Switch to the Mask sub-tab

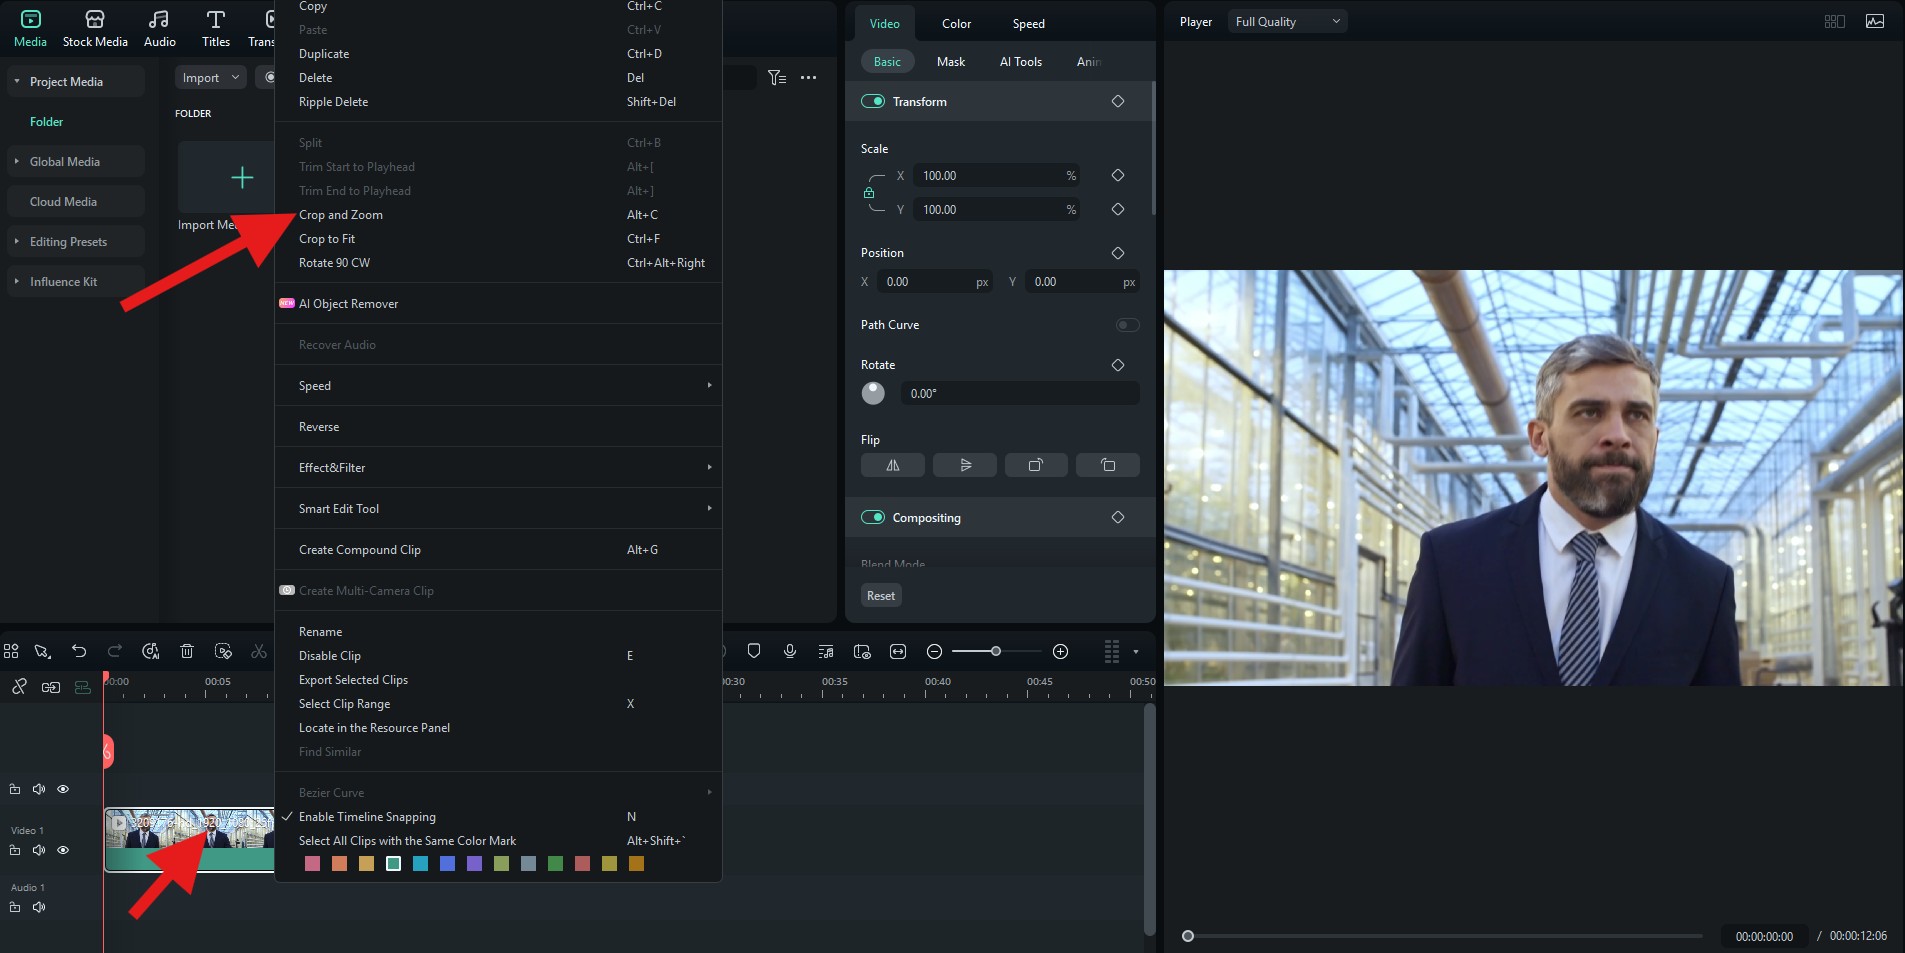click(951, 61)
